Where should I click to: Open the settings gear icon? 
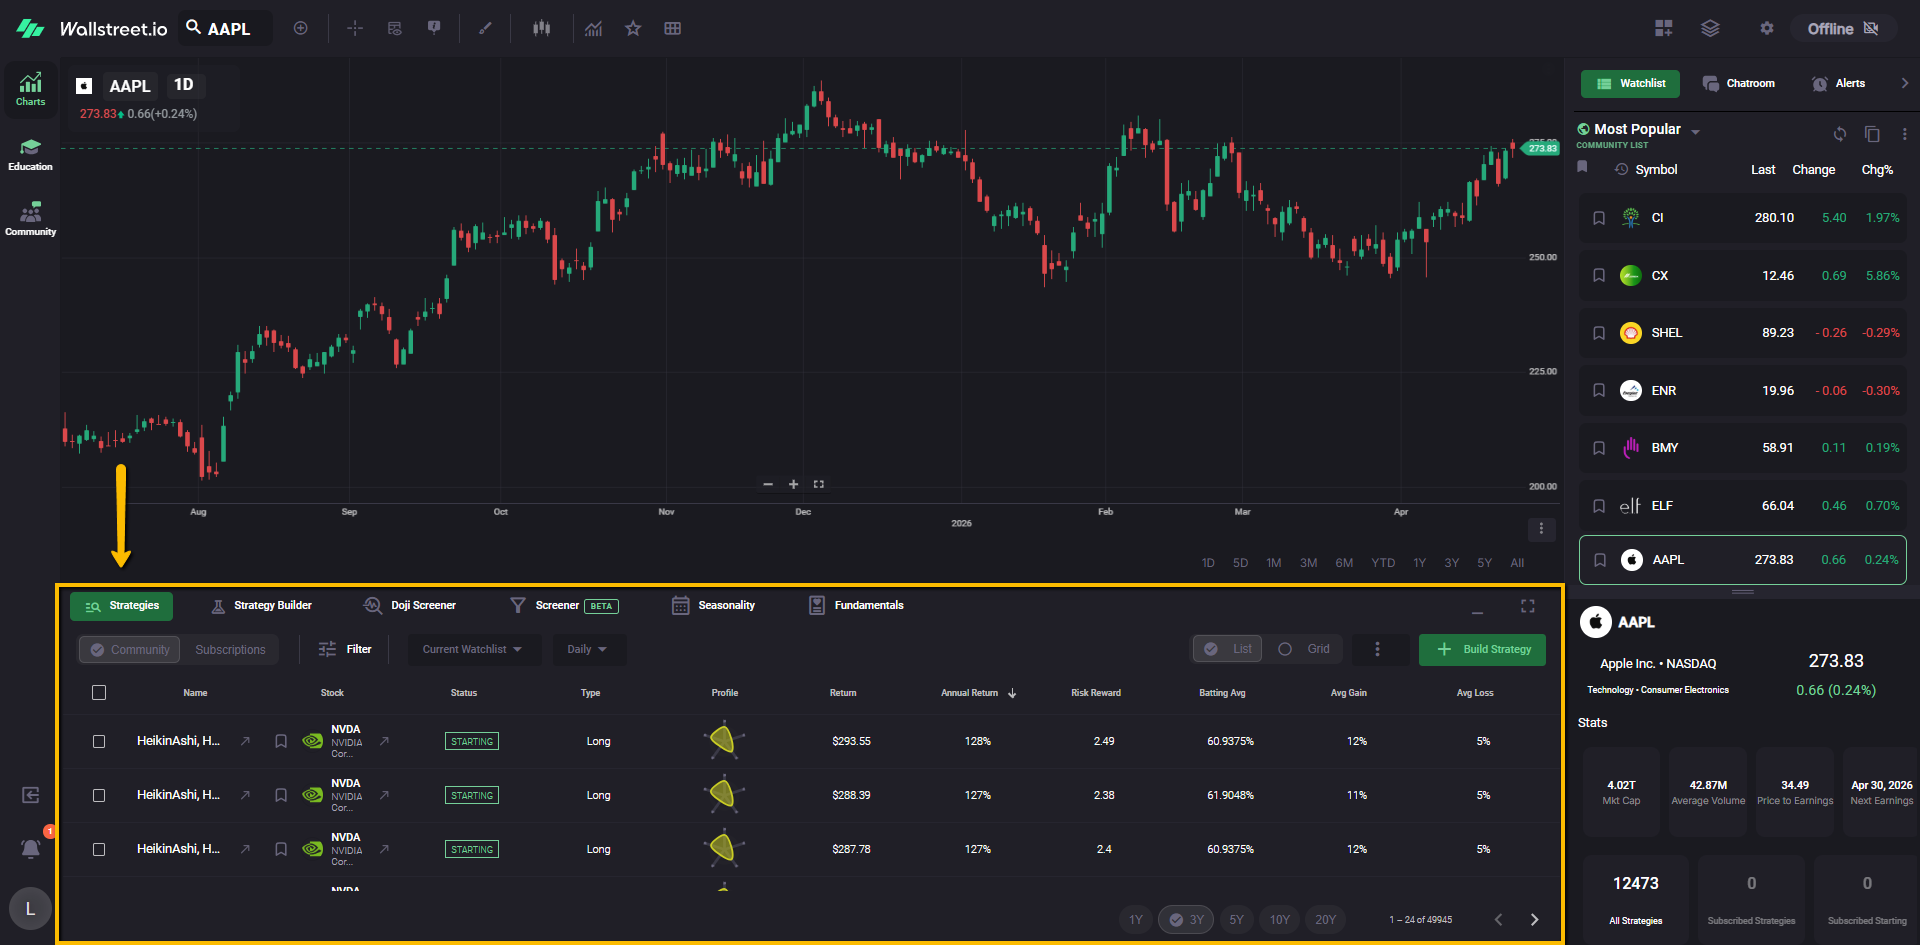point(1767,29)
